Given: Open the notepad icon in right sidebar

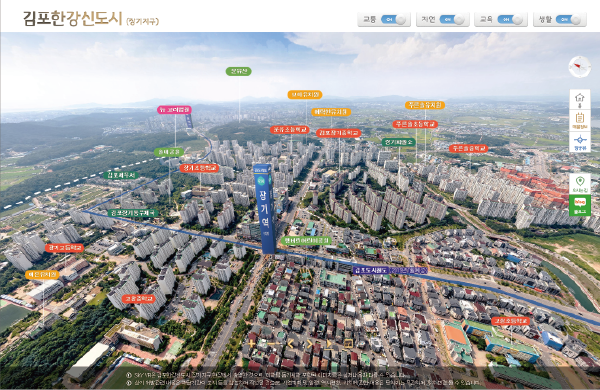Looking at the screenshot, I should (x=580, y=121).
